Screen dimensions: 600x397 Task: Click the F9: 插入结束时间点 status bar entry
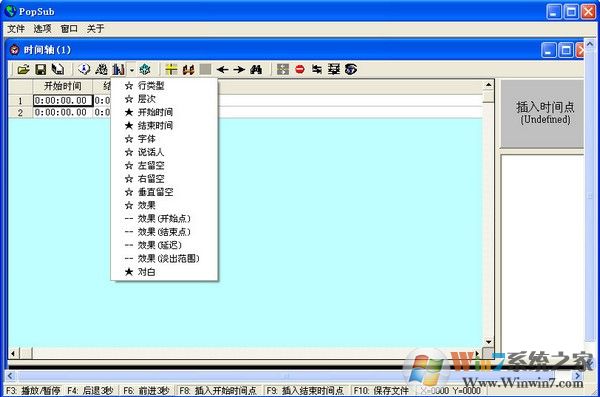305,390
